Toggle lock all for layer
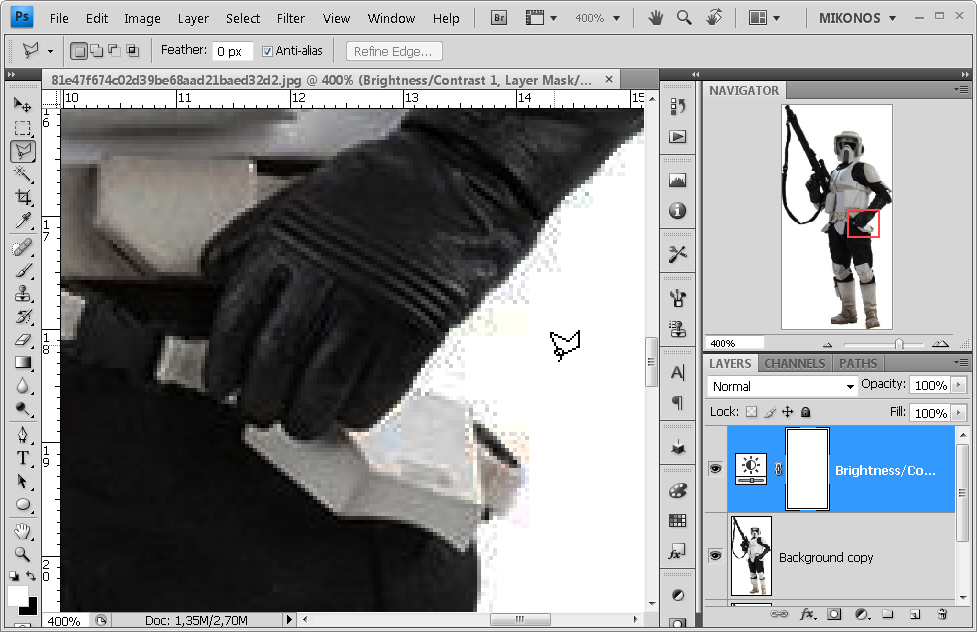The image size is (977, 632). (x=805, y=412)
